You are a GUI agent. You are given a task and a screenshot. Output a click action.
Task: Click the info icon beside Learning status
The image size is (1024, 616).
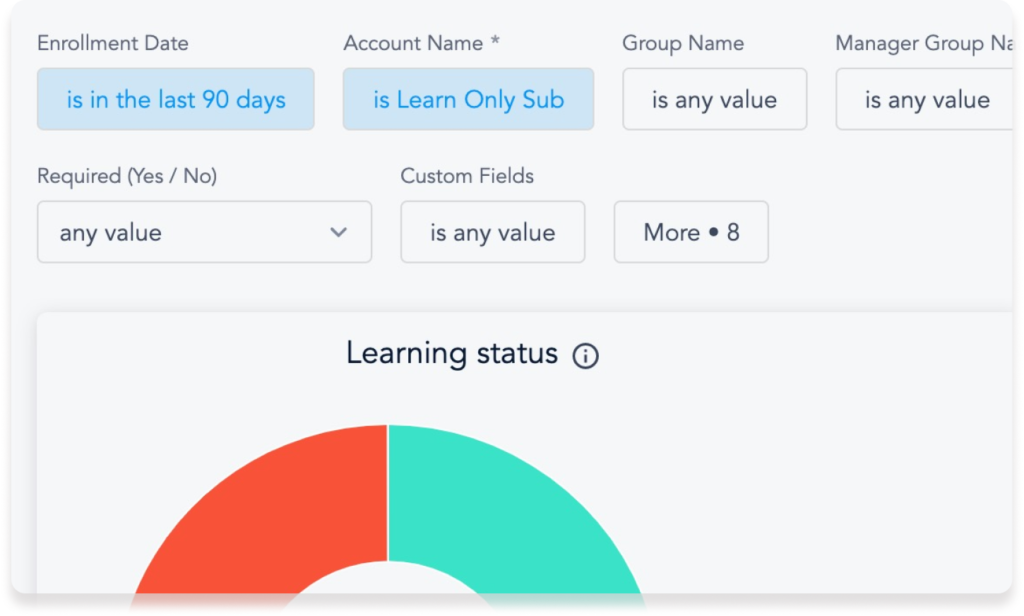pos(585,356)
